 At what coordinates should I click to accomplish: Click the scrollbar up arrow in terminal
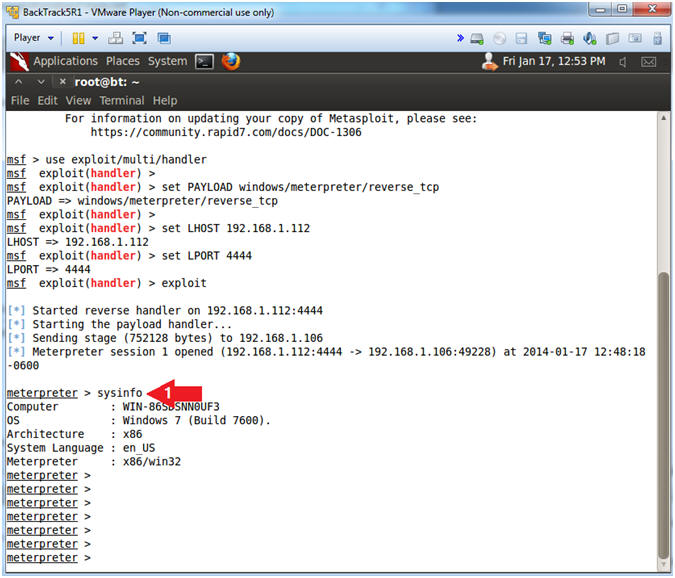click(663, 118)
